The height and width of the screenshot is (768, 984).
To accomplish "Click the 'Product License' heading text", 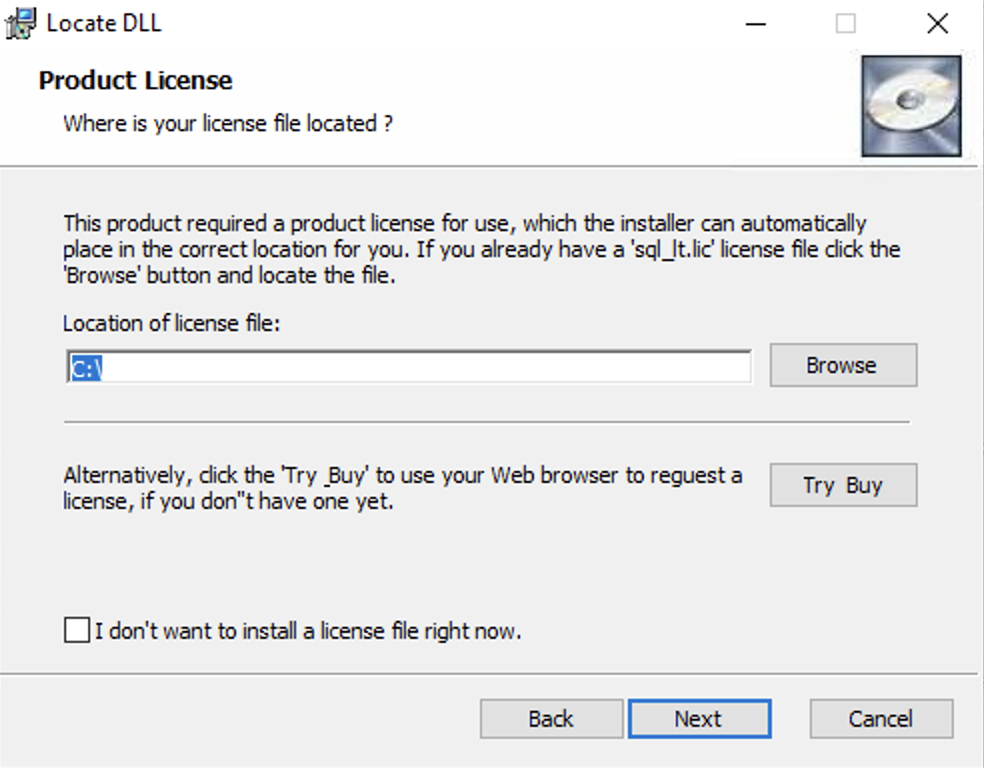I will [x=134, y=80].
